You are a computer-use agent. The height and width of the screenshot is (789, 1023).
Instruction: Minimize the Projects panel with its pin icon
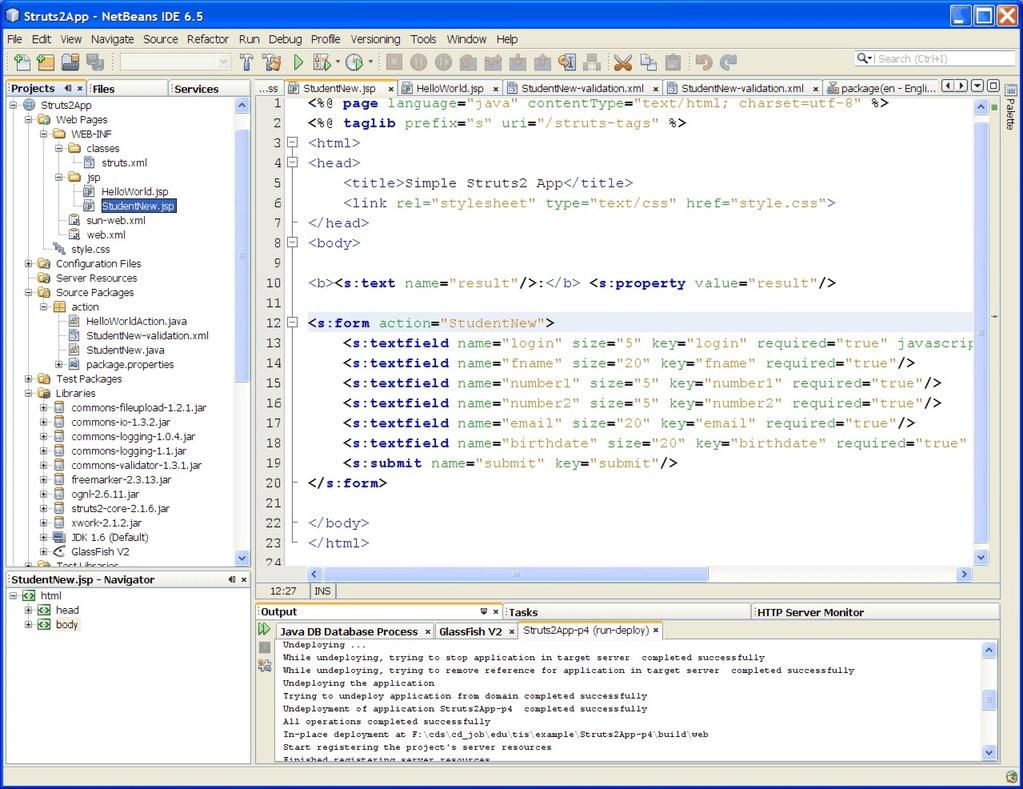click(x=68, y=88)
